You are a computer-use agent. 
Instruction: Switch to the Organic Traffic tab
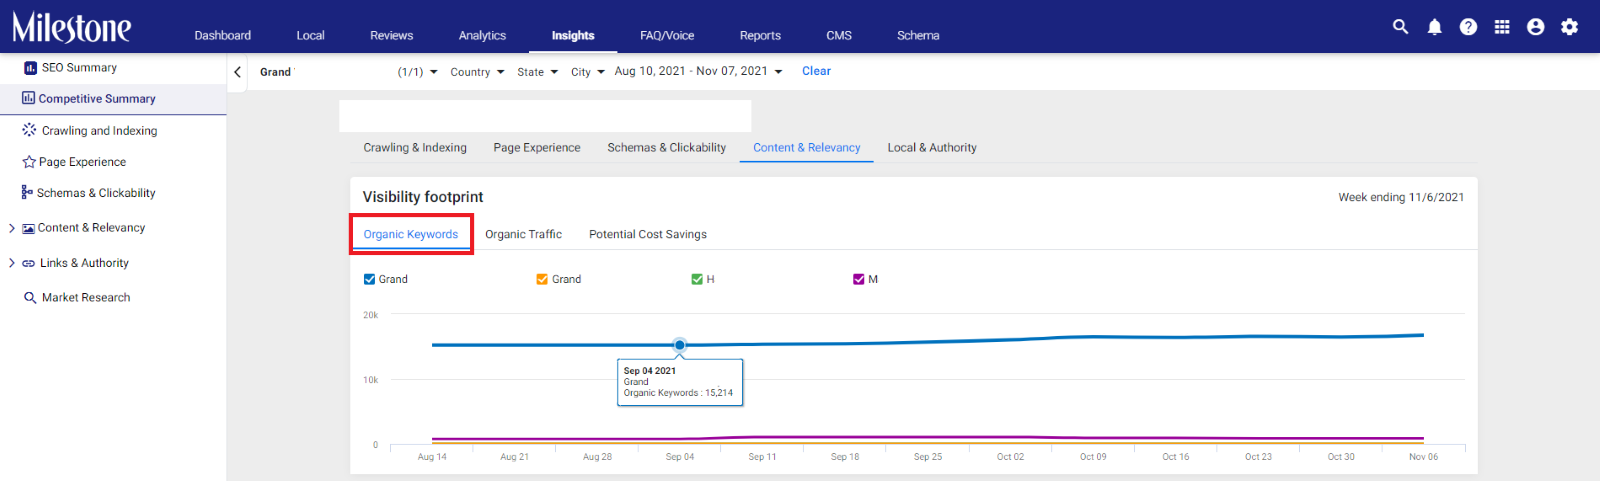(523, 234)
